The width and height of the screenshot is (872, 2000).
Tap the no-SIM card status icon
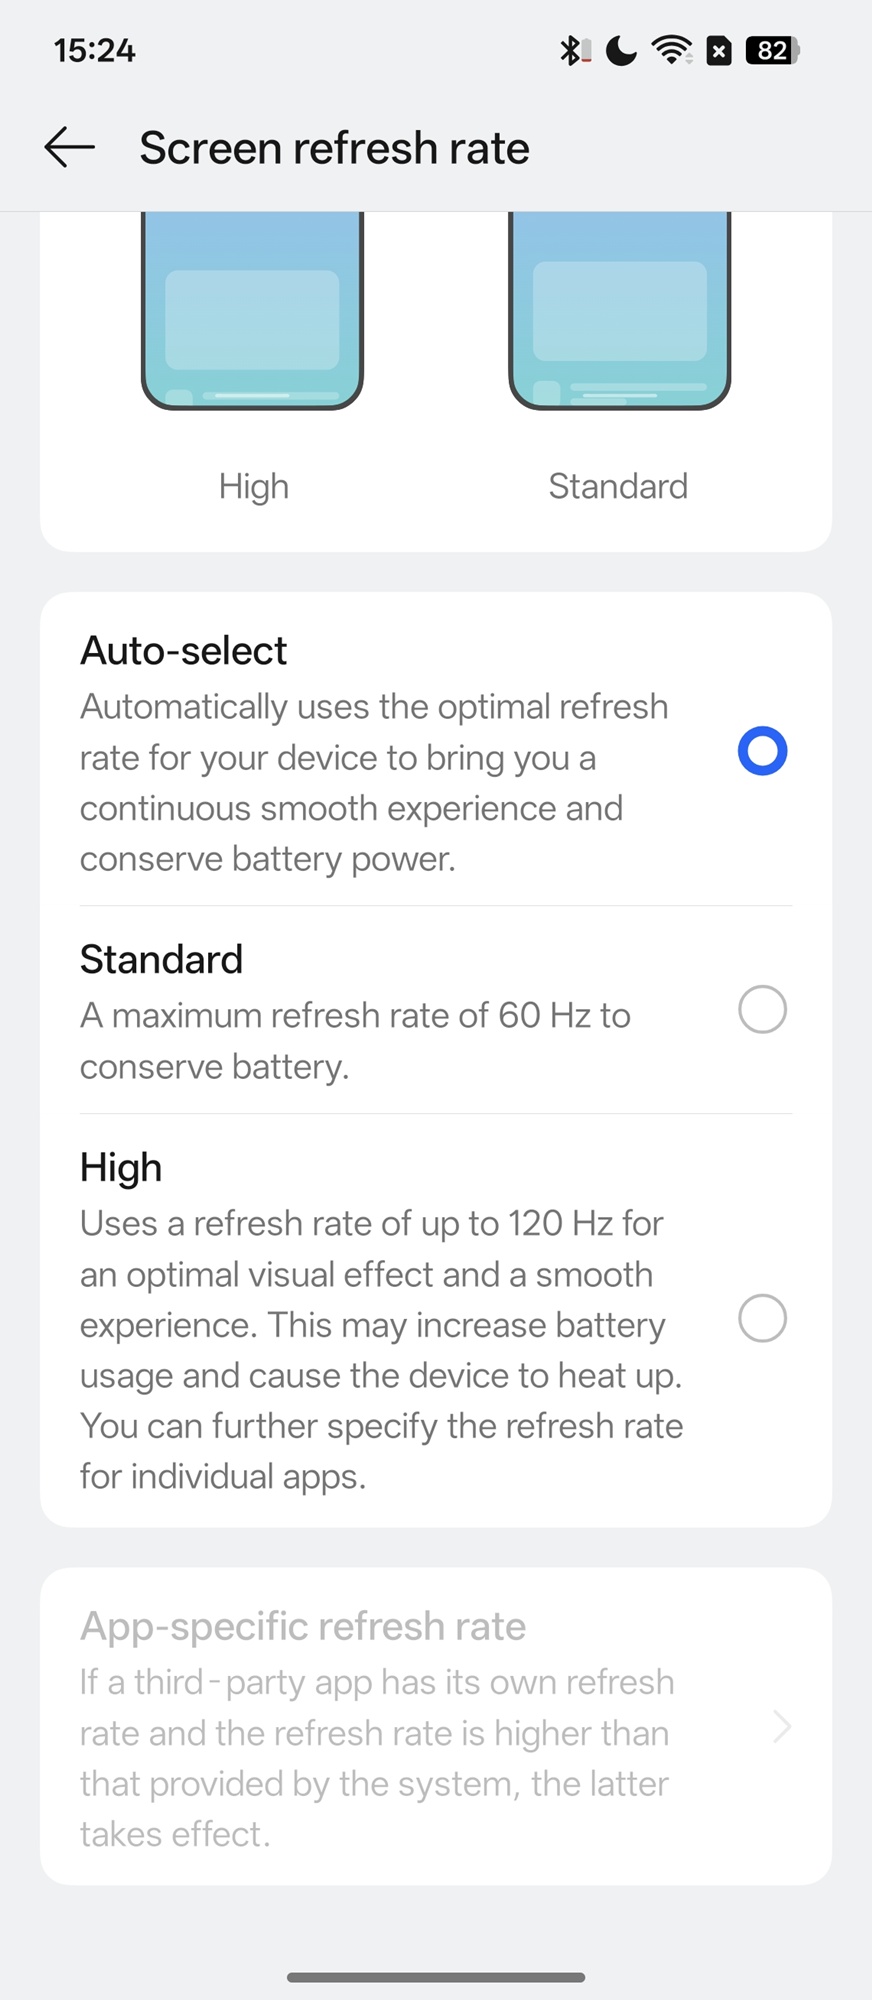[719, 50]
